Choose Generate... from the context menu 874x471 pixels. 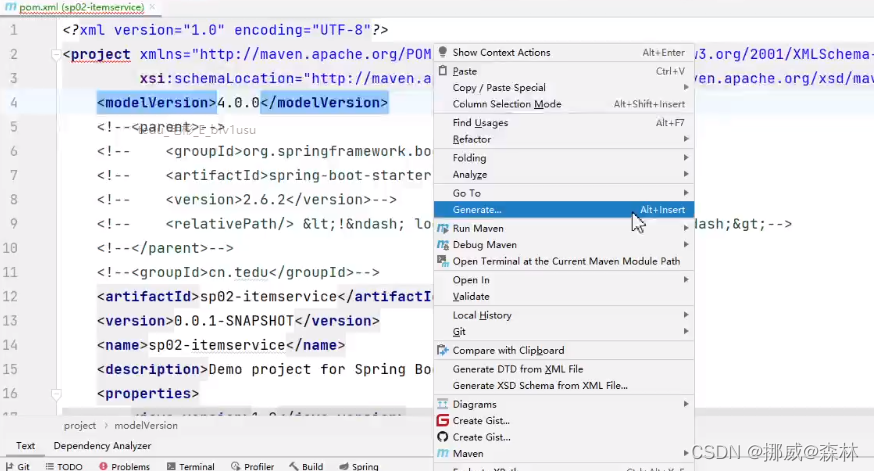click(564, 210)
